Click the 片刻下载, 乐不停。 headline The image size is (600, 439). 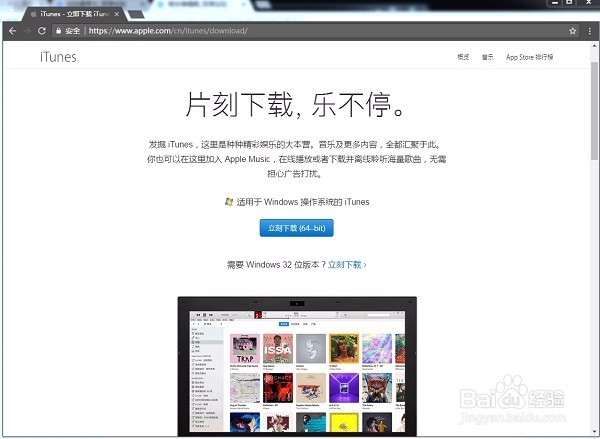295,104
